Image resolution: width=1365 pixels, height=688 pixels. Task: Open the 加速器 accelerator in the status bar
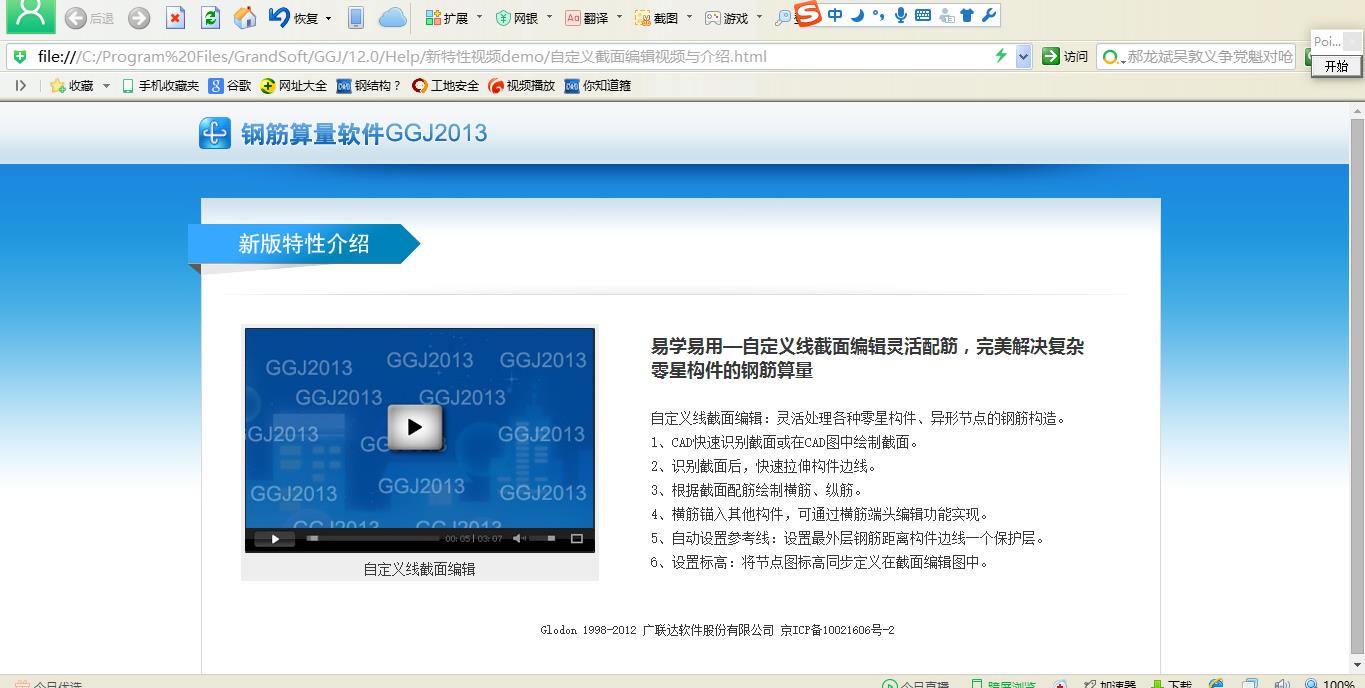click(x=1110, y=684)
